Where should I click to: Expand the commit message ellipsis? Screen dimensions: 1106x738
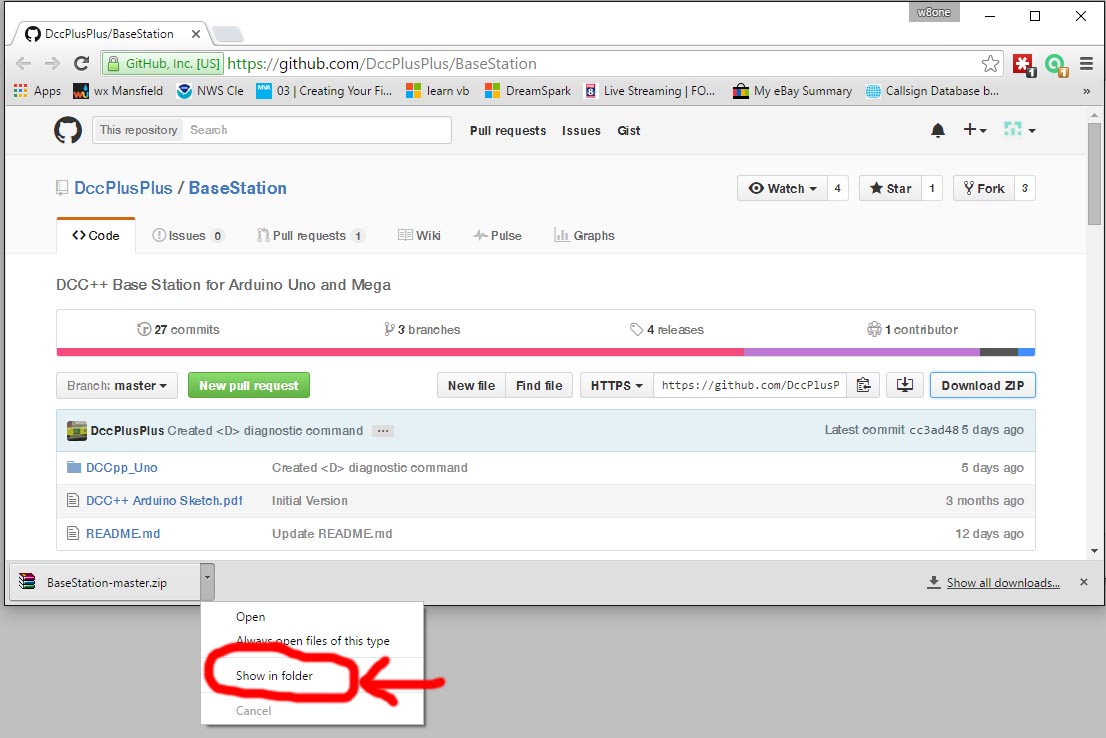[383, 430]
